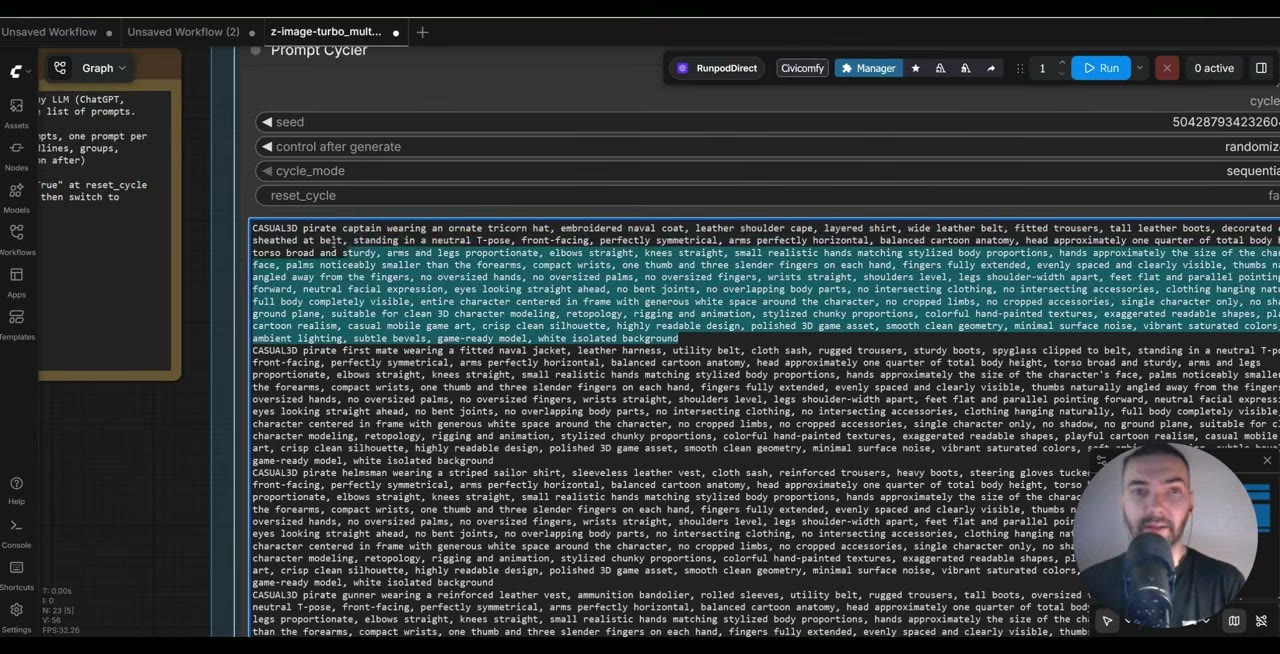Image resolution: width=1280 pixels, height=654 pixels.
Task: Decrement seed with left arrow
Action: 266,122
